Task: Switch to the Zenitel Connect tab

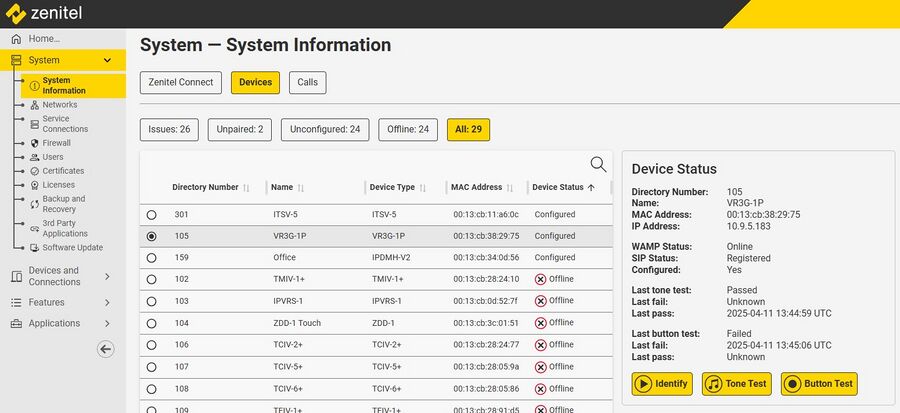Action: (x=181, y=82)
